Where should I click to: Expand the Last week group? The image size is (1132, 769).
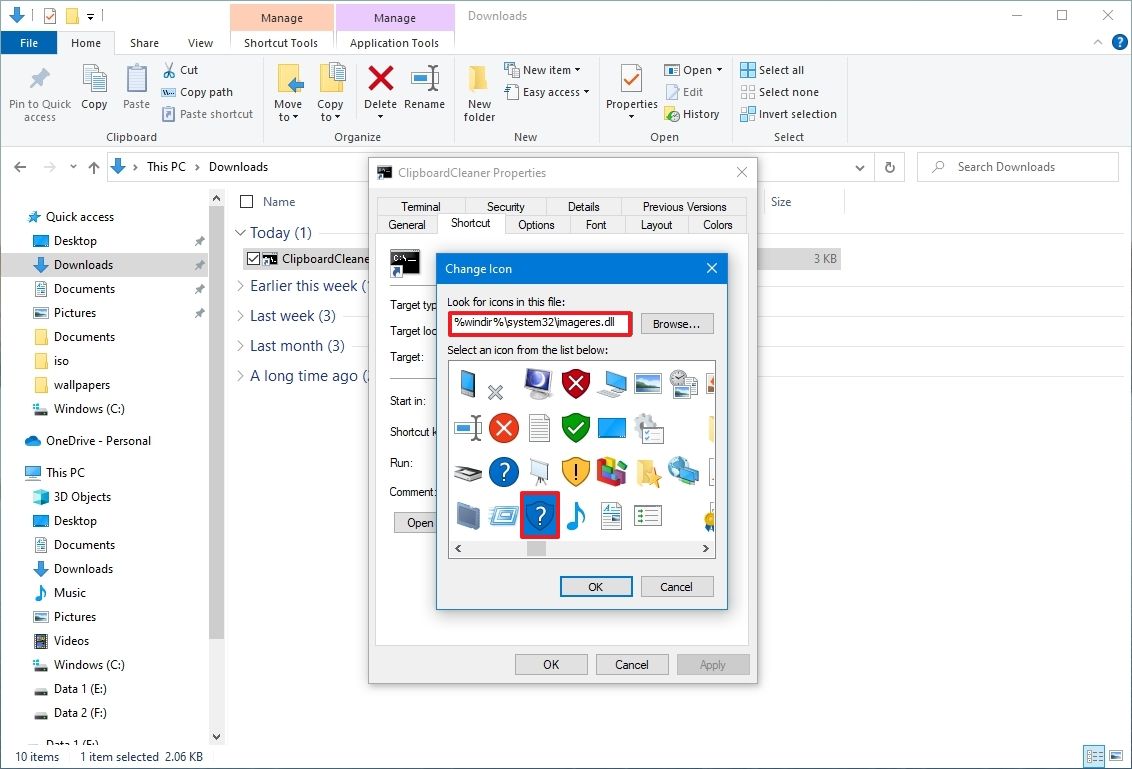pos(240,316)
